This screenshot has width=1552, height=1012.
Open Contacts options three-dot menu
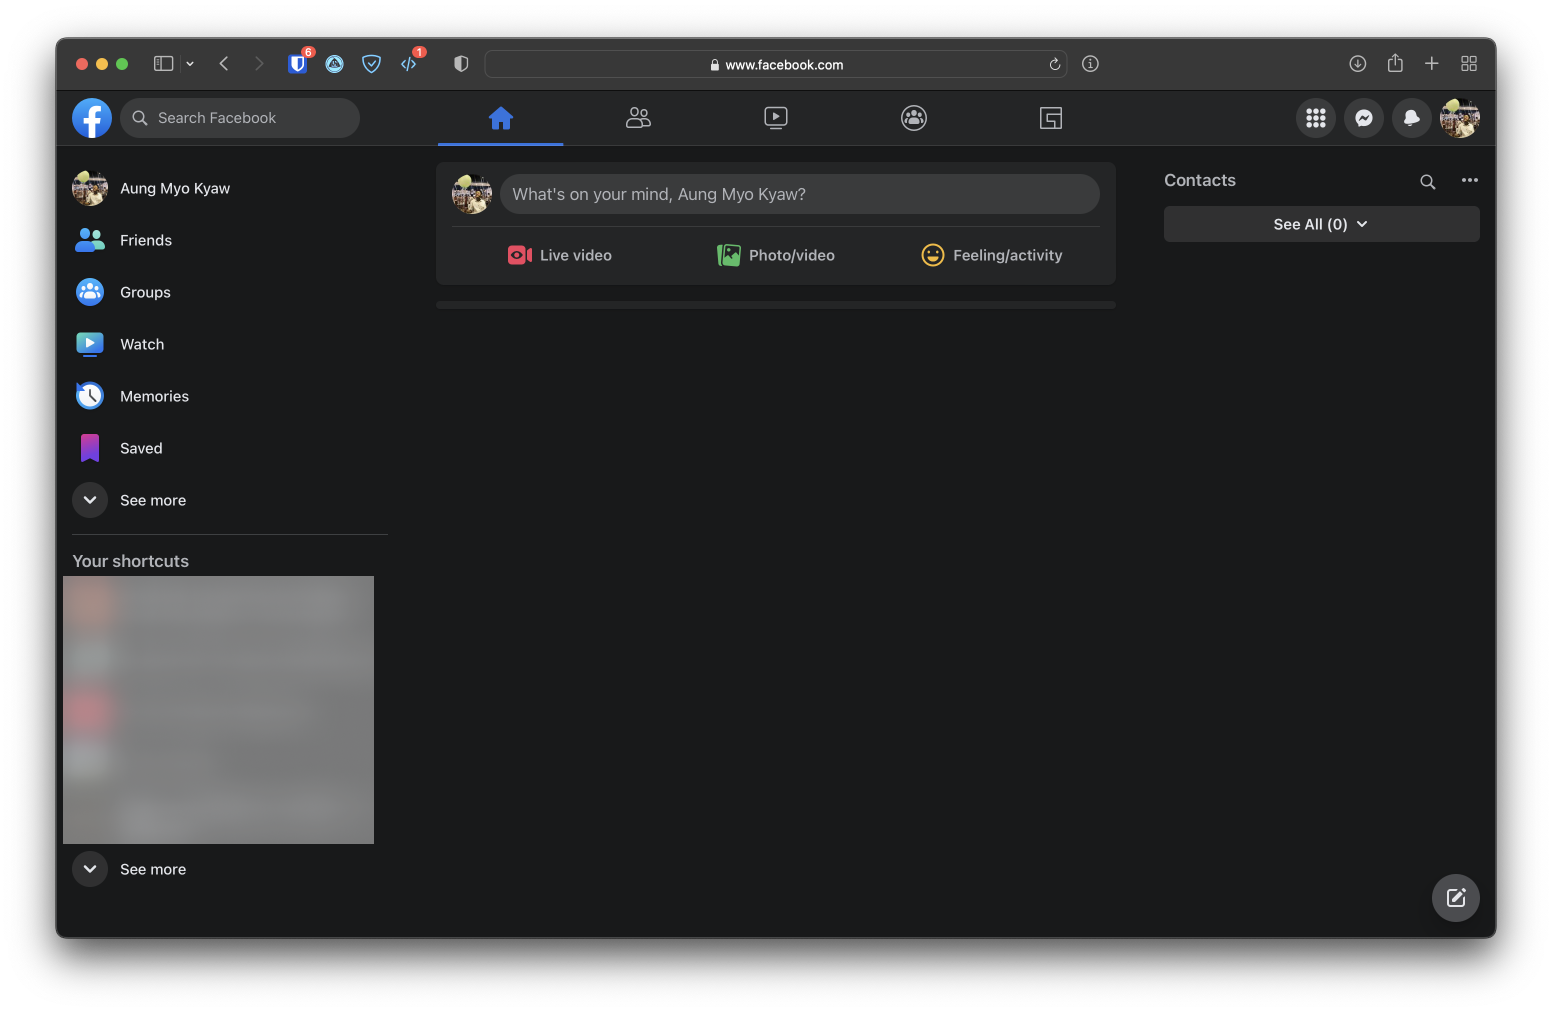pyautogui.click(x=1469, y=180)
